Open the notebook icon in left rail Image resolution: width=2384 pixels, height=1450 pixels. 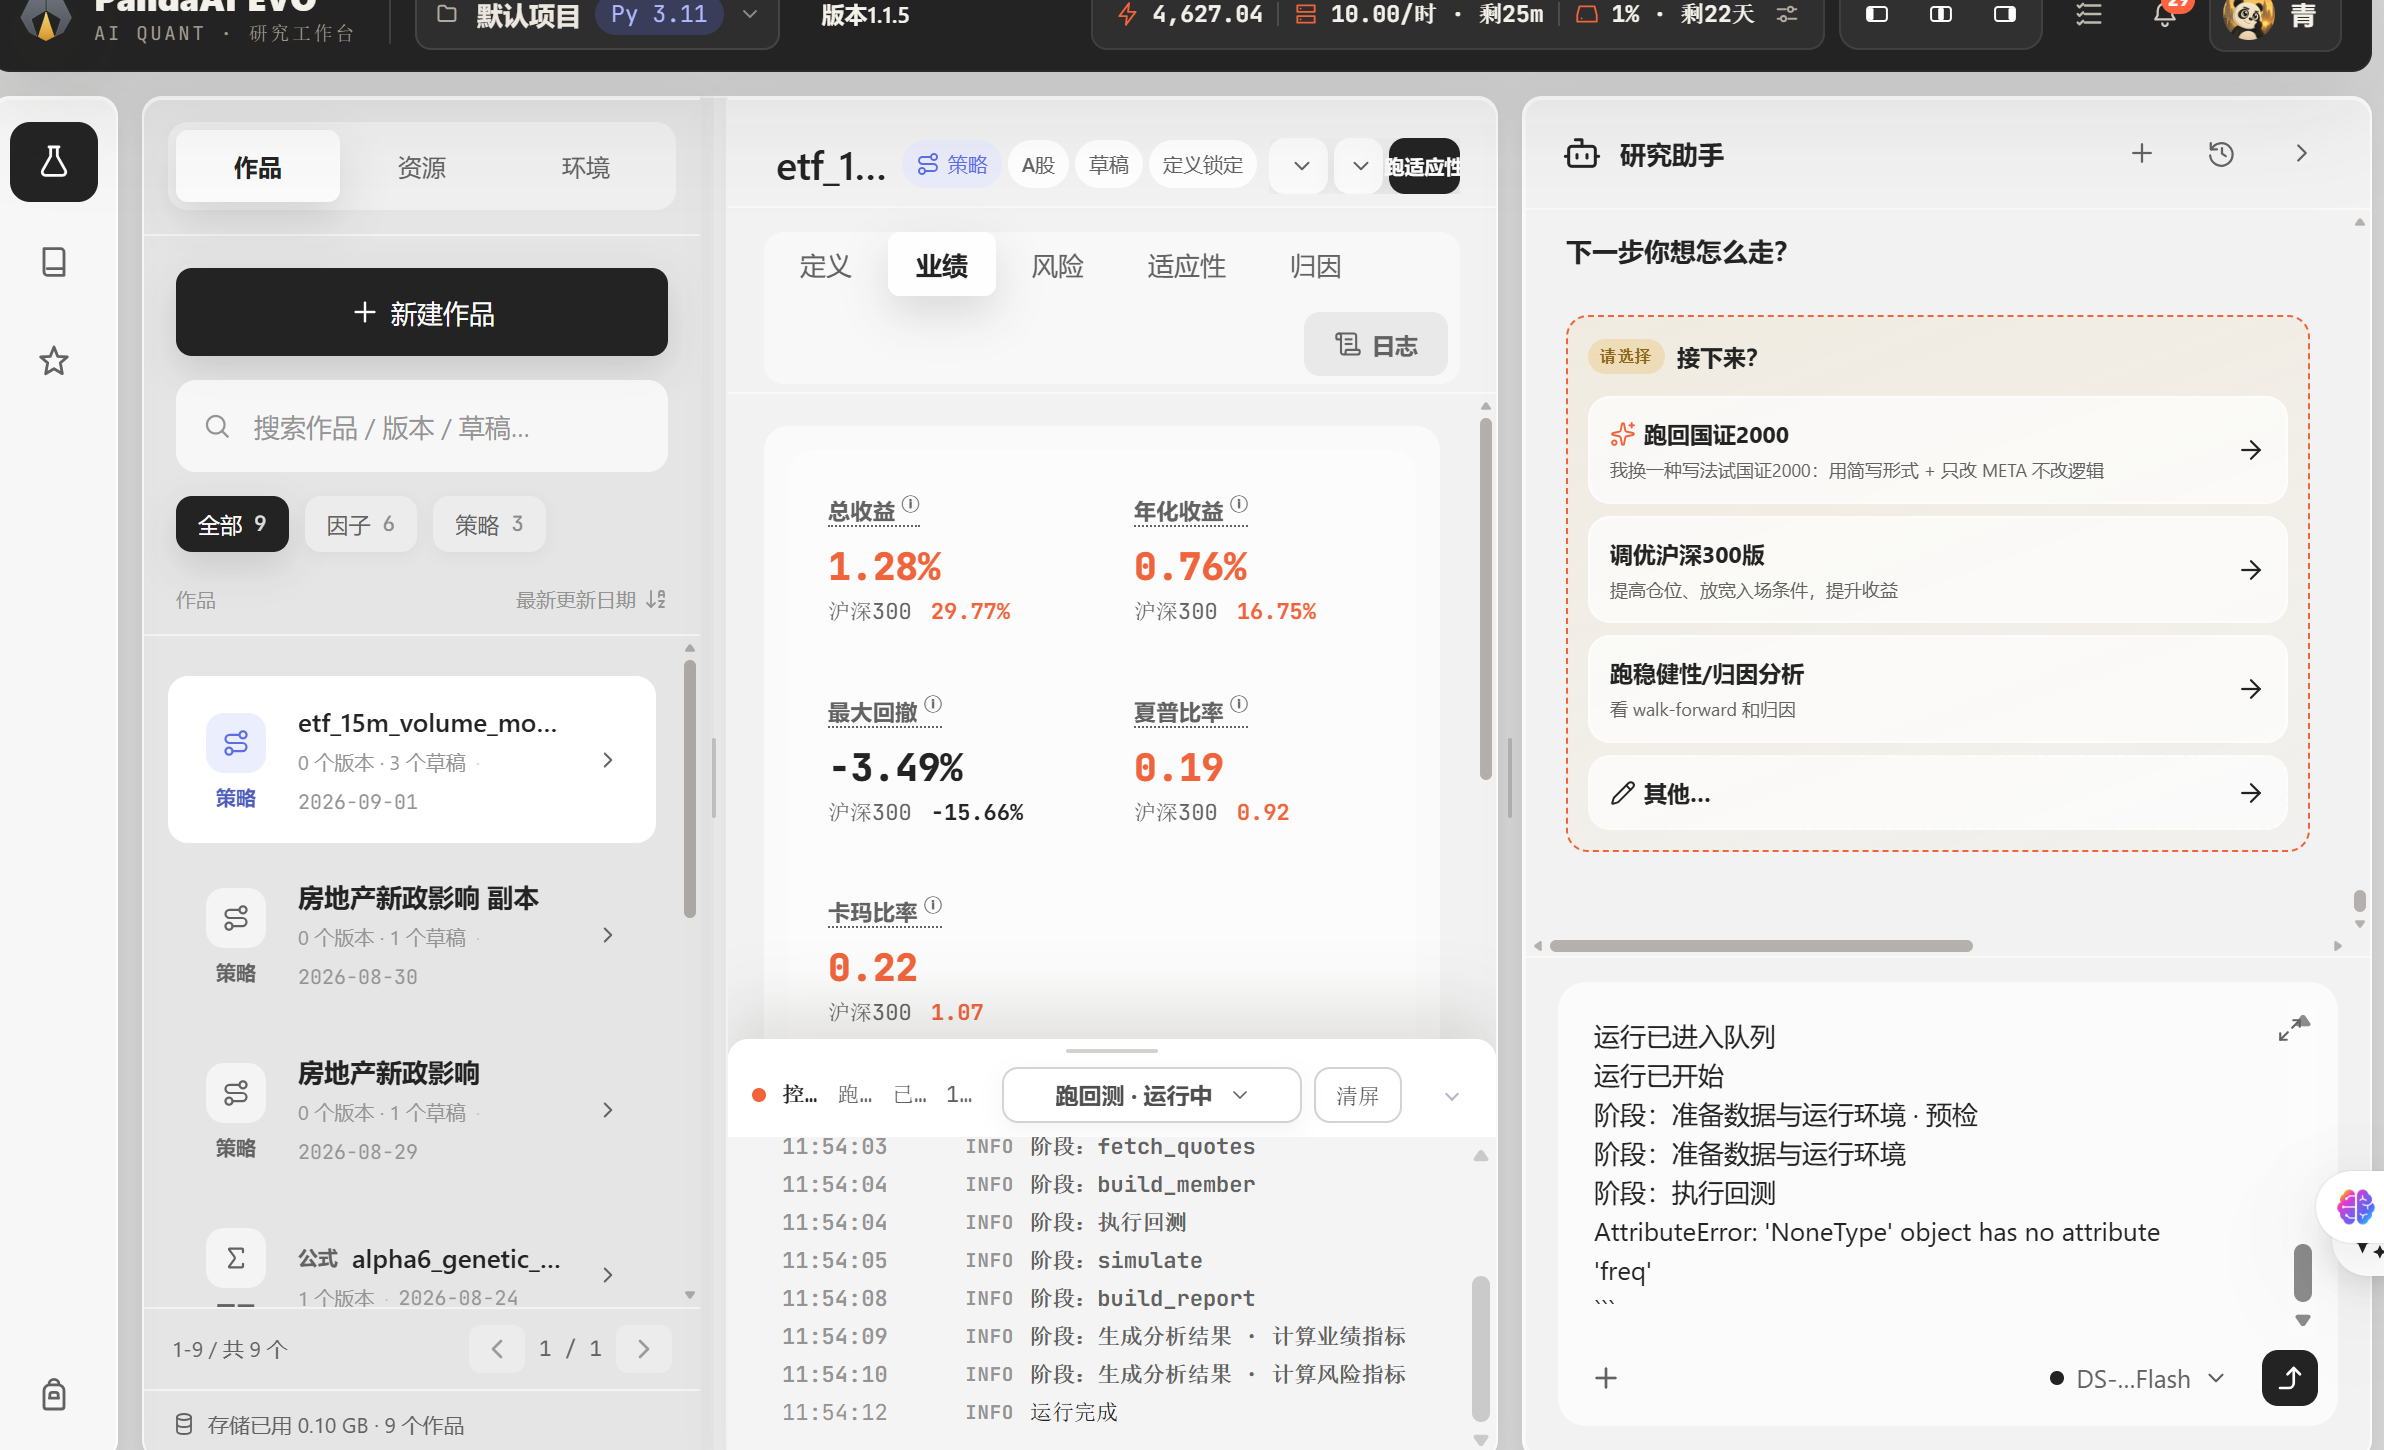pyautogui.click(x=54, y=262)
